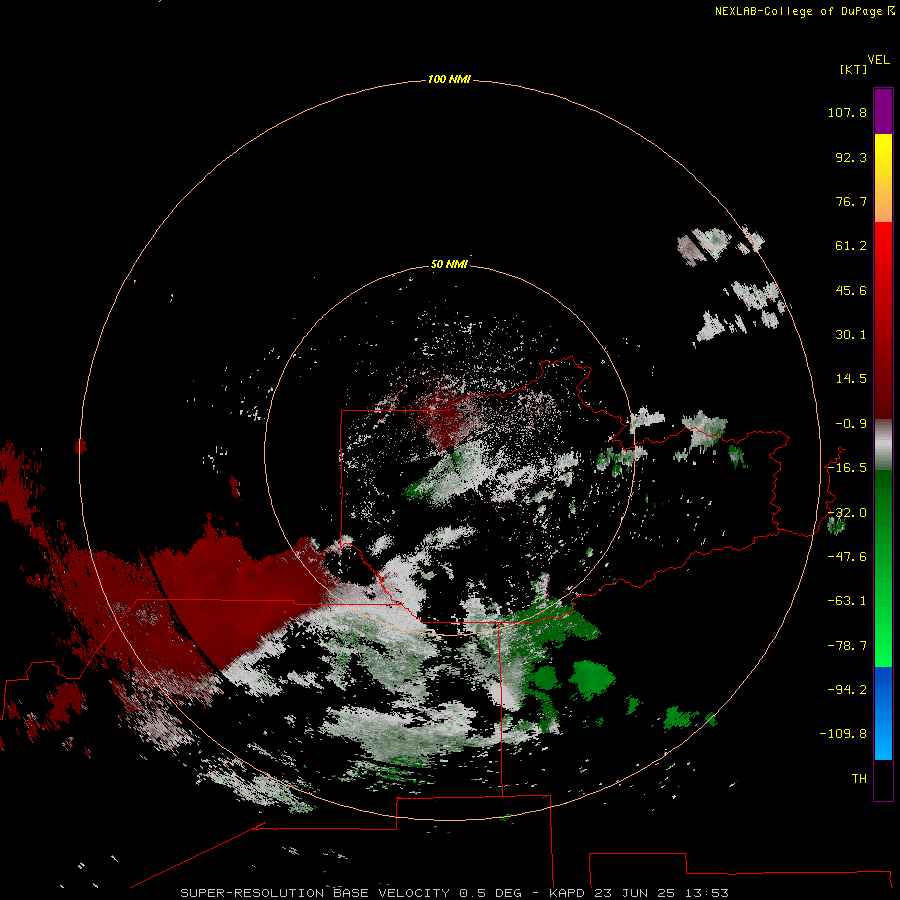Click the -63.1 velocity legend value
This screenshot has height=900, width=900.
847,601
